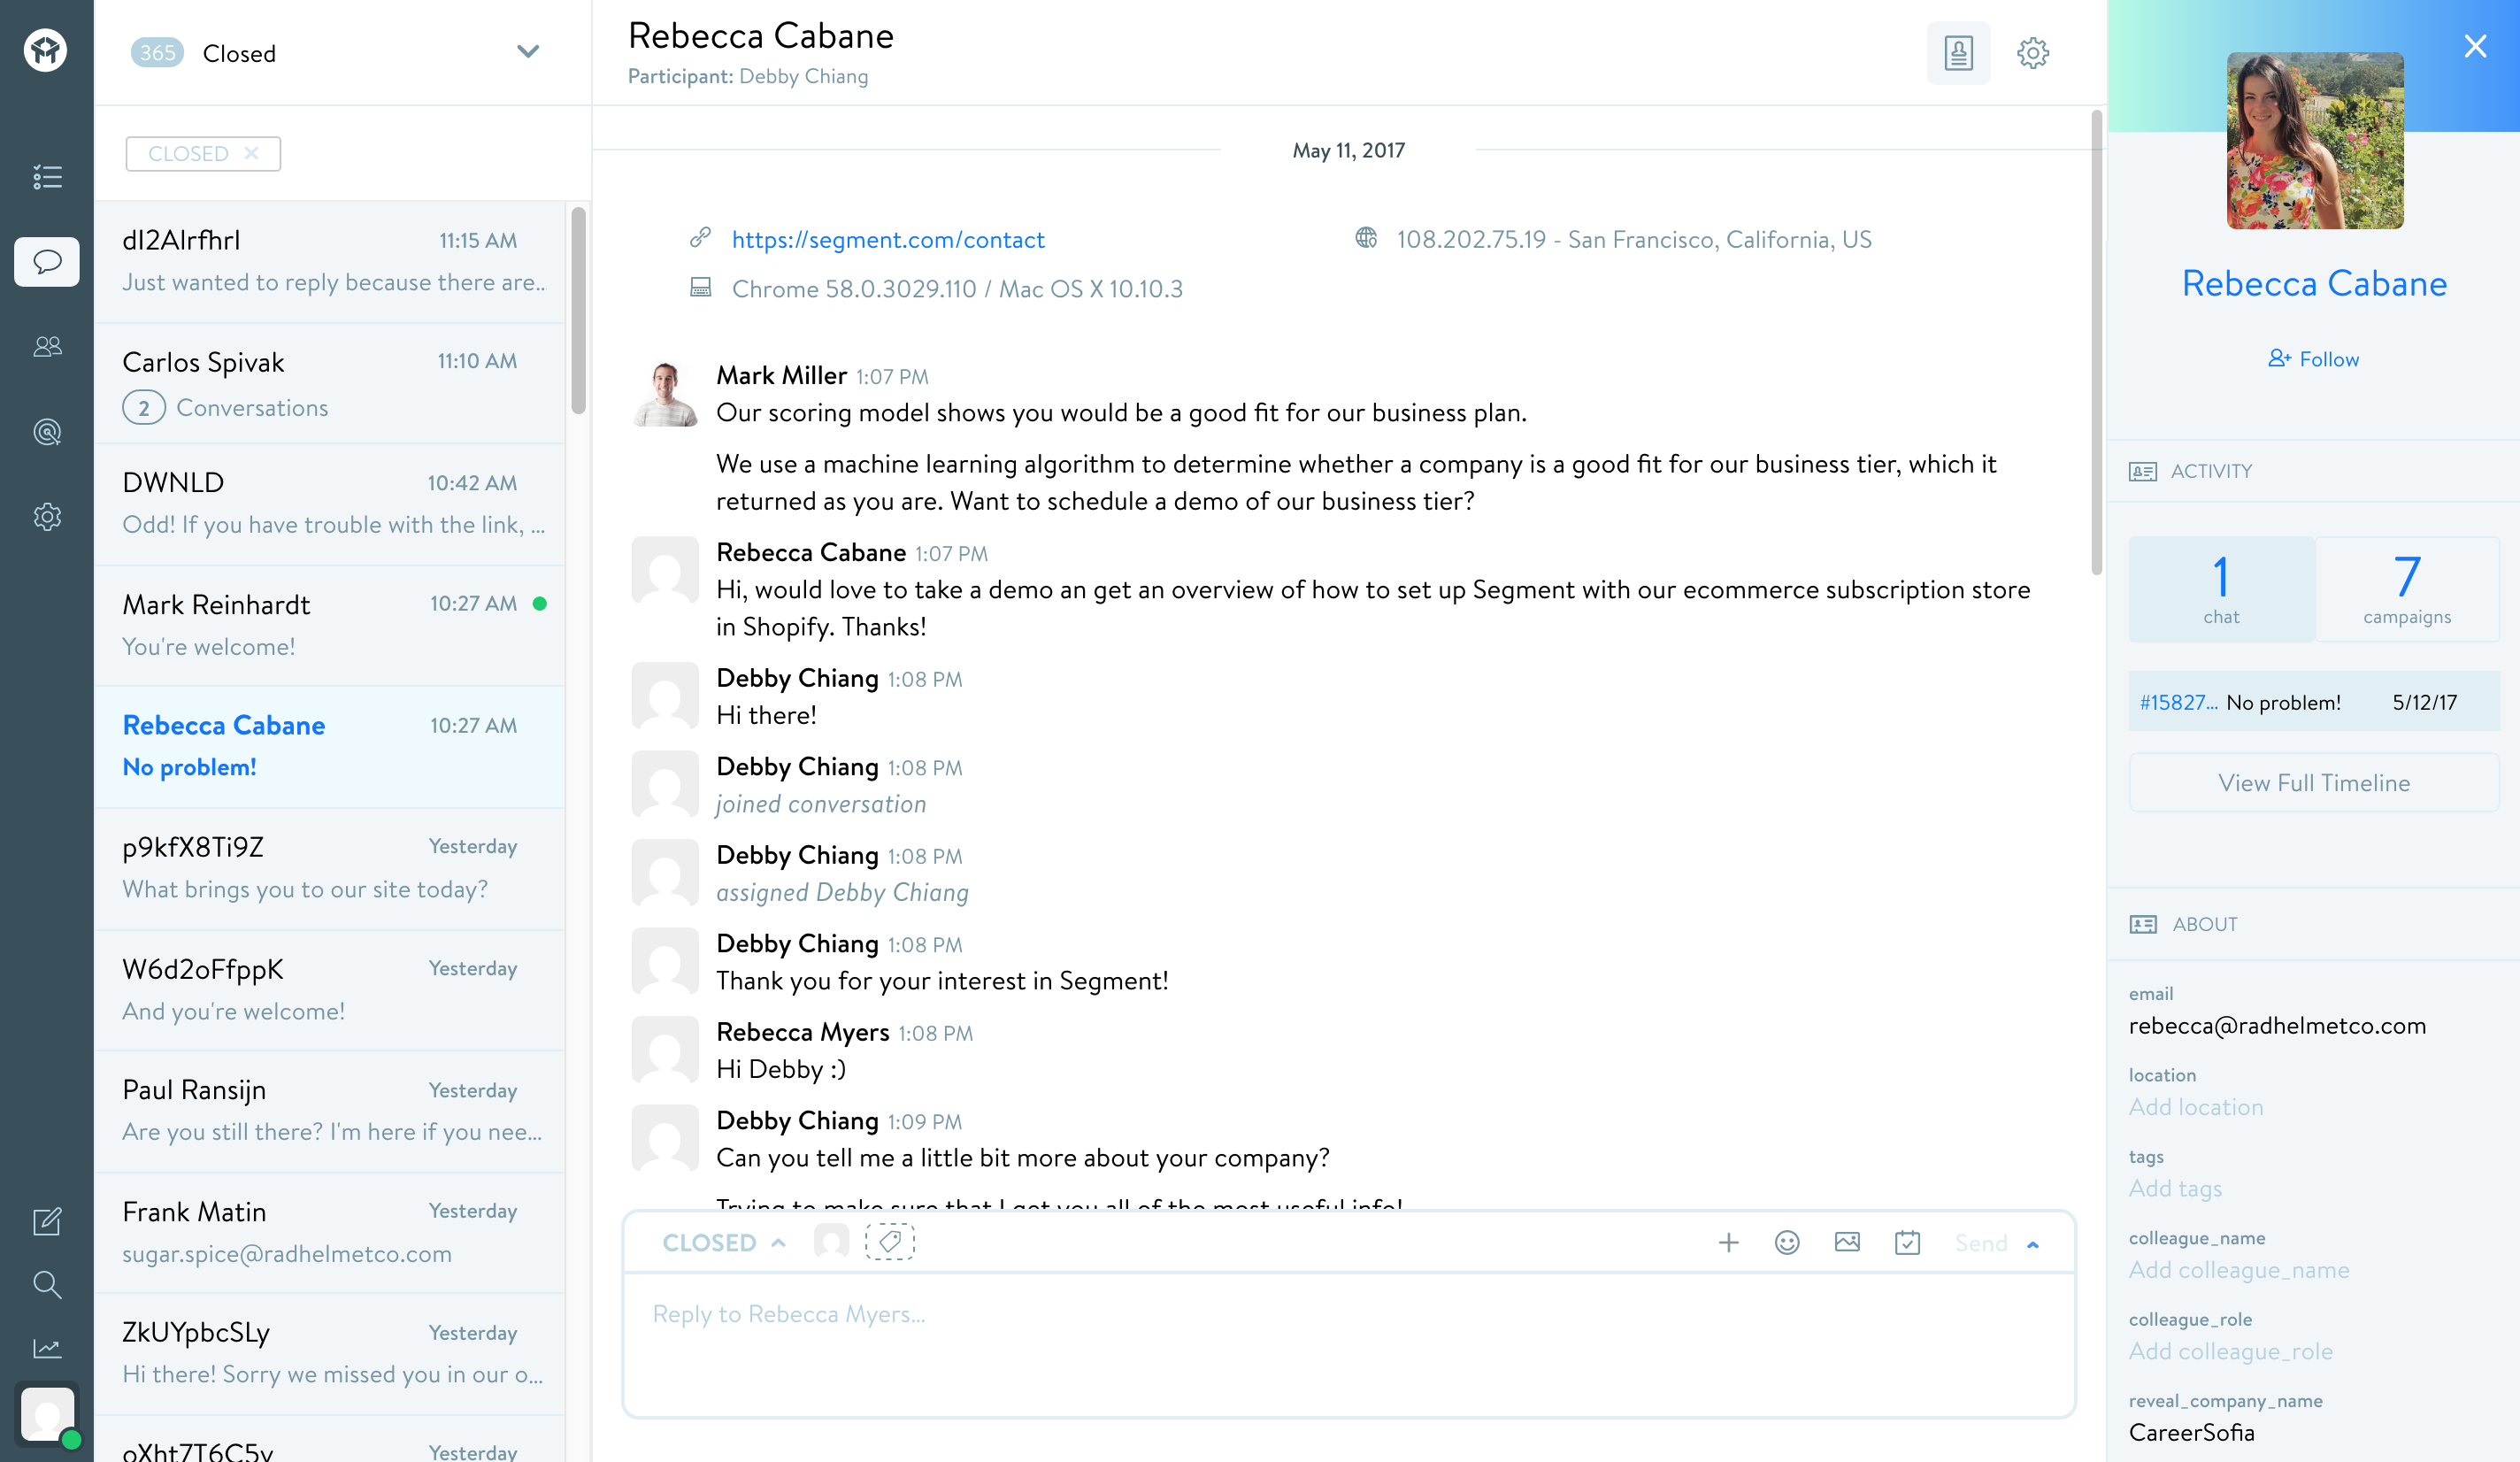This screenshot has height=1462, width=2520.
Task: Click the message thread scrollbar
Action: [2096, 343]
